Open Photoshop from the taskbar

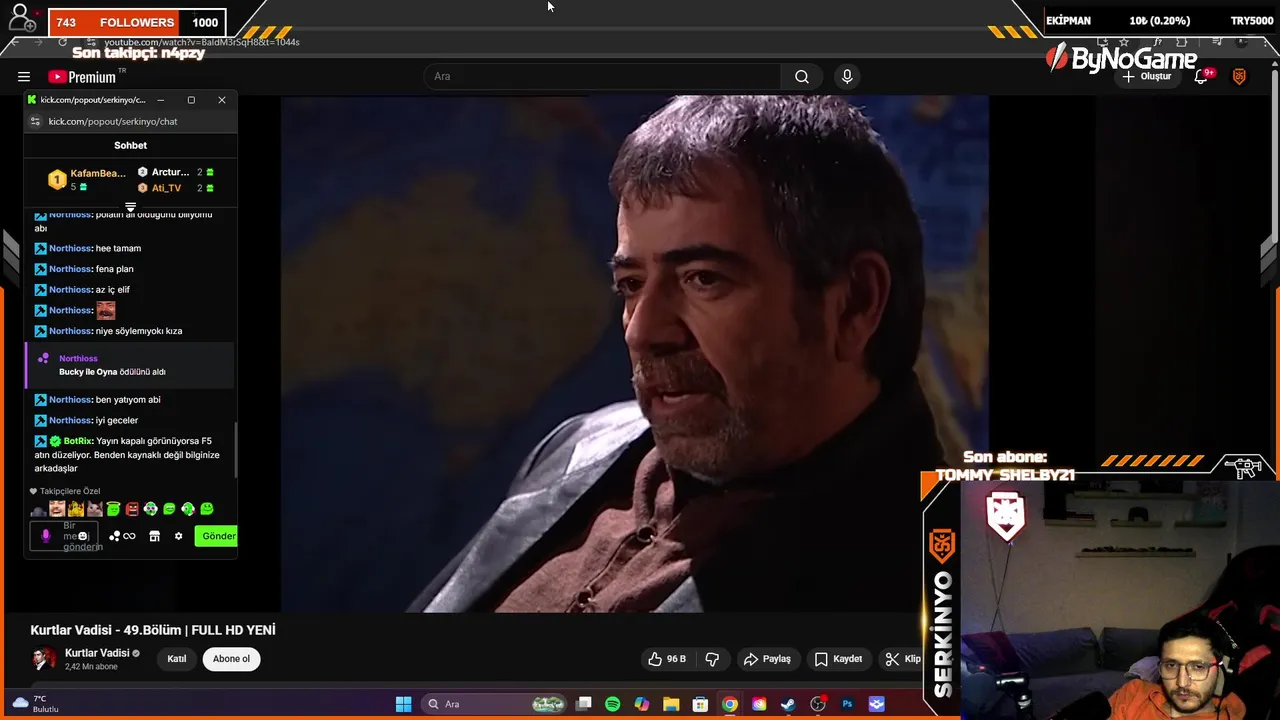[x=847, y=704]
